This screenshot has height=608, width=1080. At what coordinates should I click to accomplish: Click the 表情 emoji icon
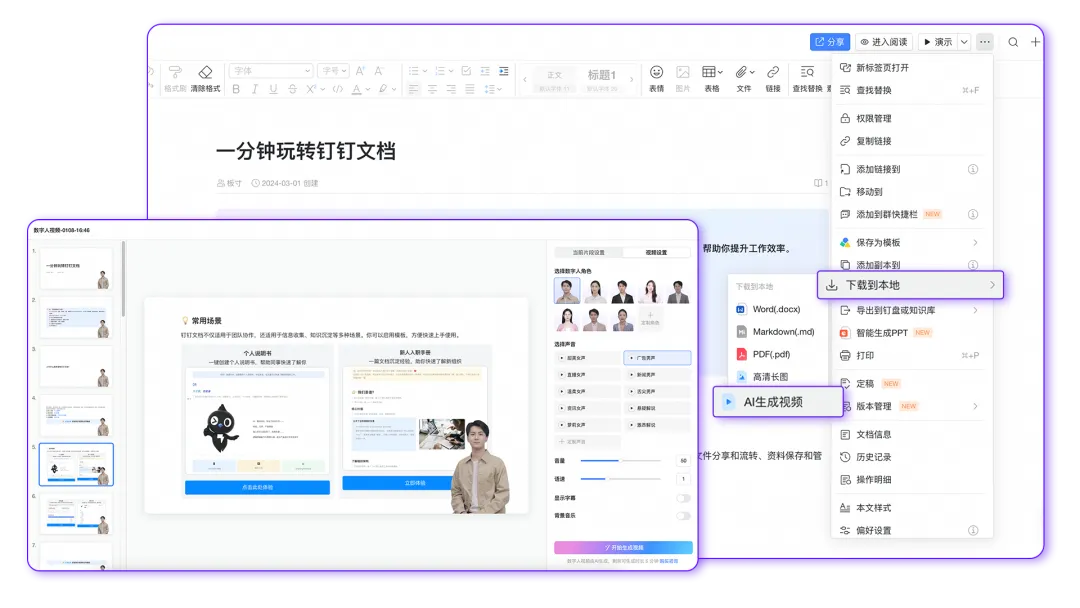click(x=656, y=72)
